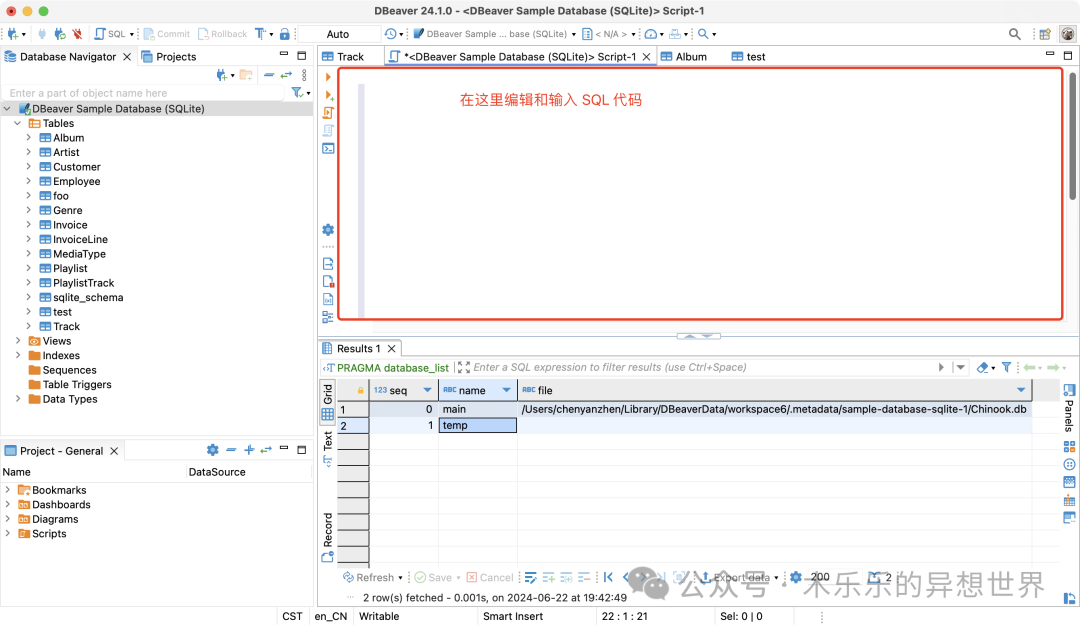Open the seq column sort dropdown

click(x=427, y=390)
